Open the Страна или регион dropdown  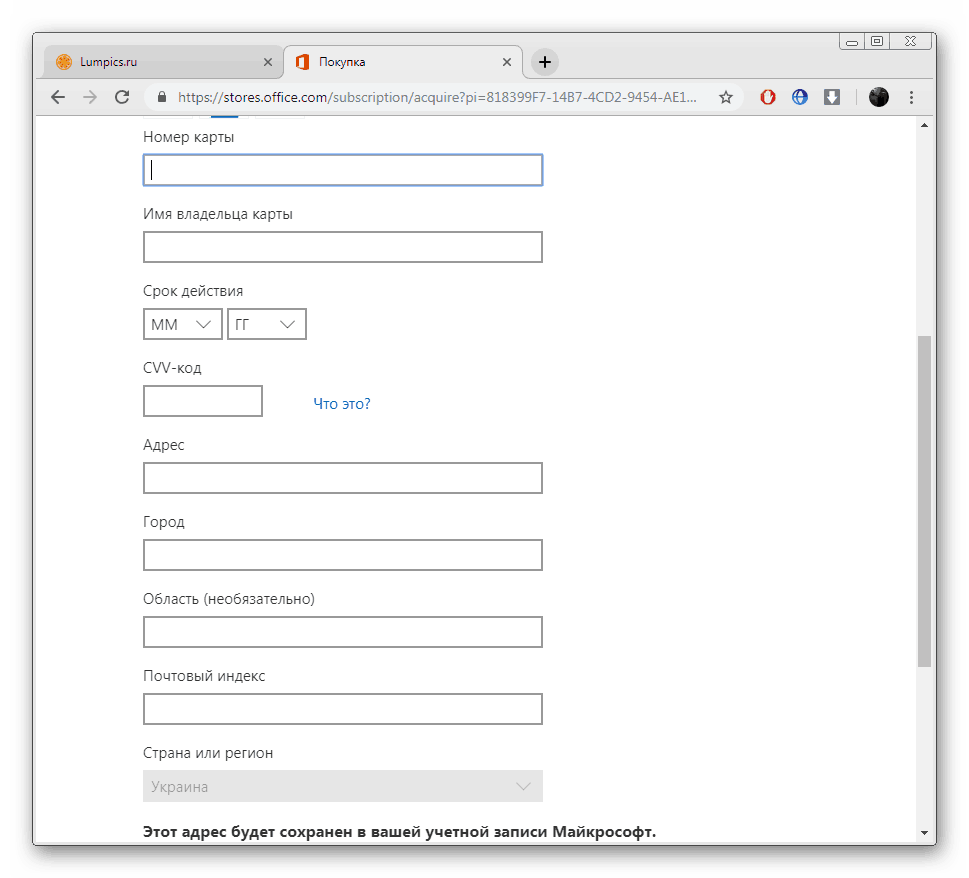343,786
